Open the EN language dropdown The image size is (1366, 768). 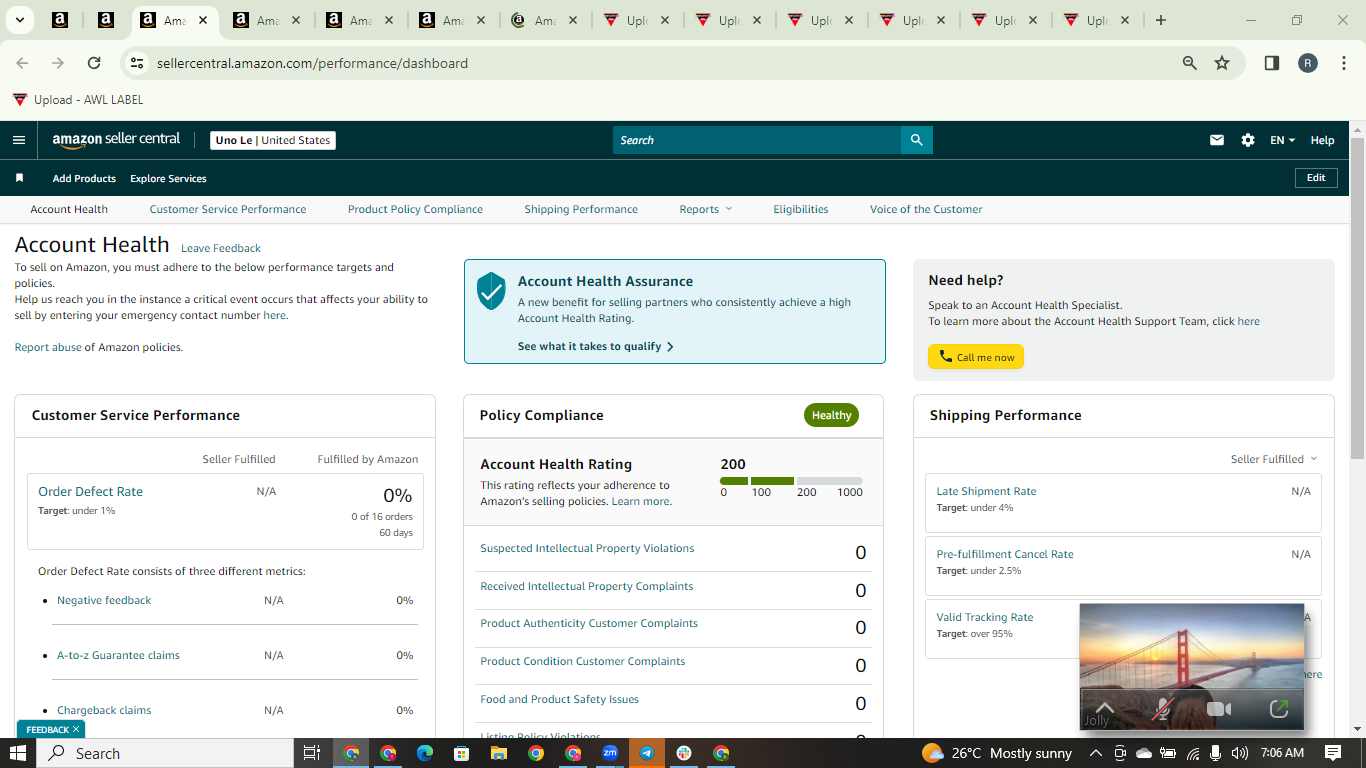(1283, 140)
